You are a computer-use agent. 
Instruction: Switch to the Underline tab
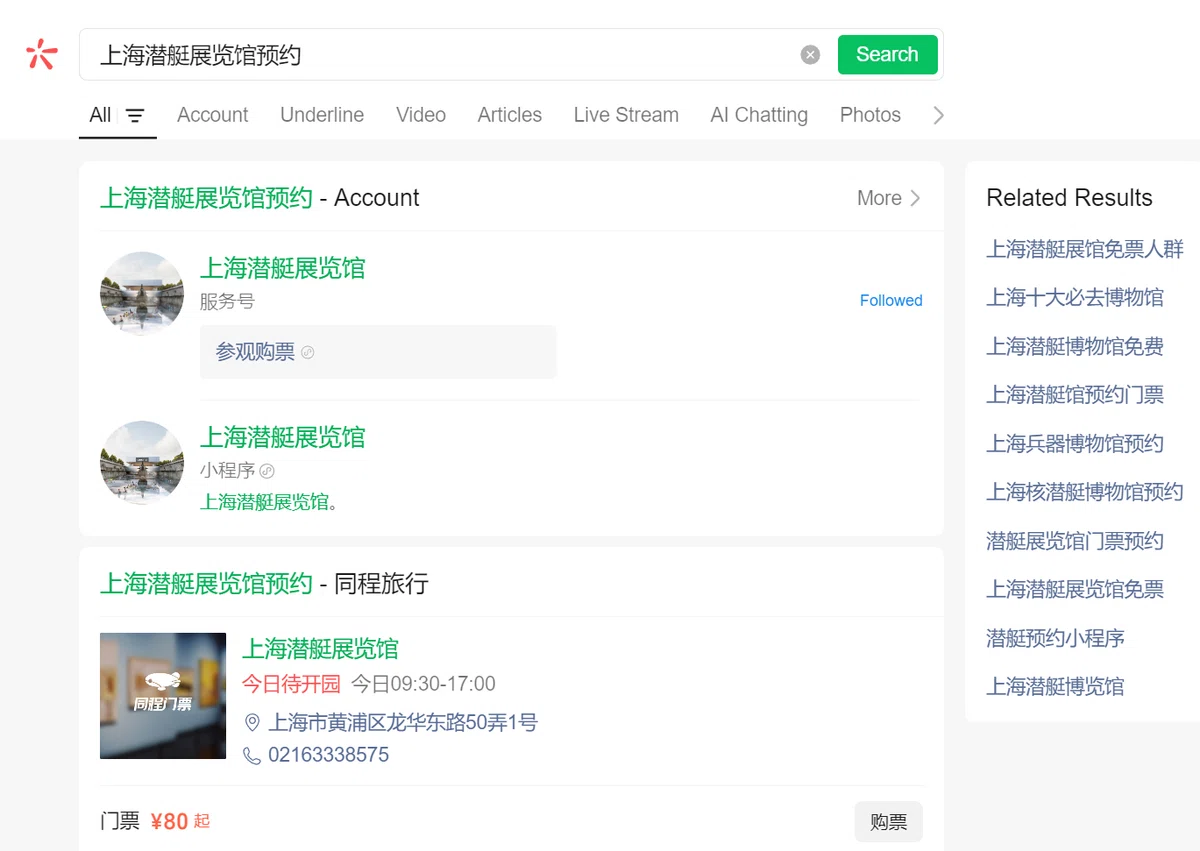coord(322,115)
